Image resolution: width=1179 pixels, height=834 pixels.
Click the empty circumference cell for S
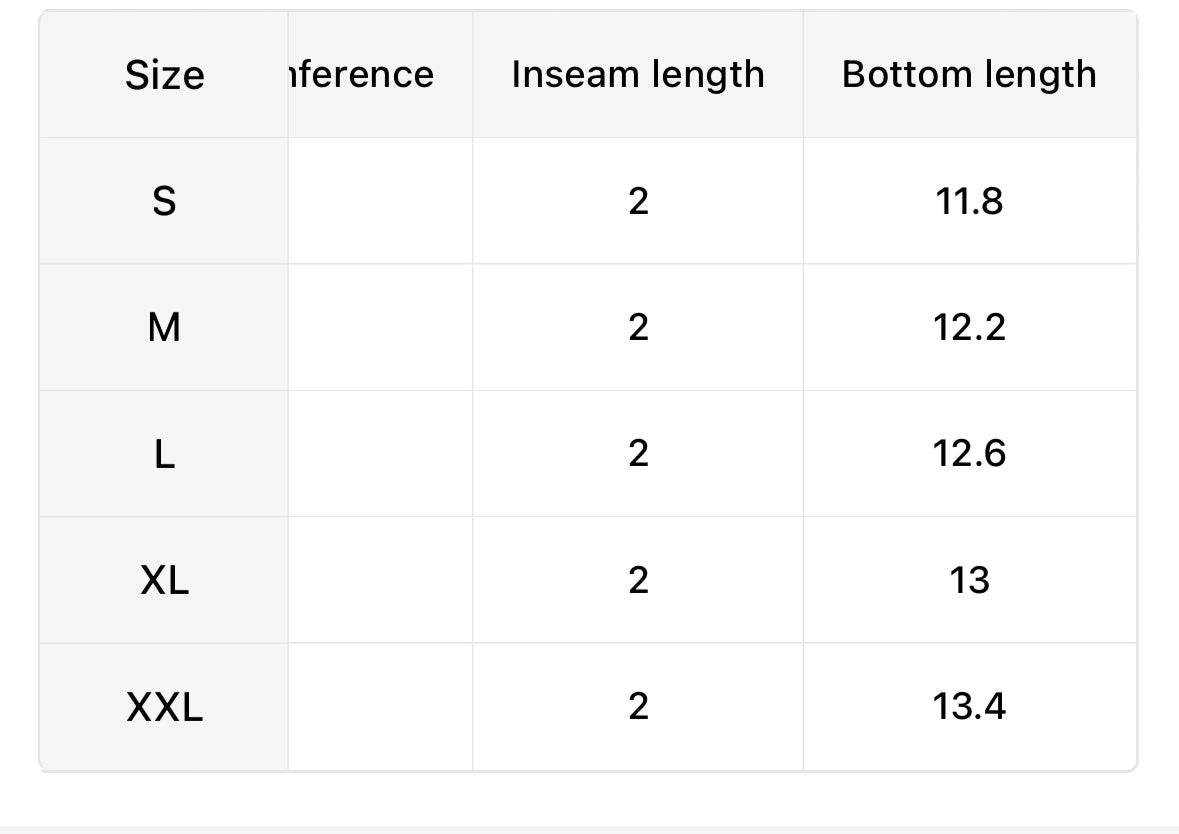pos(380,201)
